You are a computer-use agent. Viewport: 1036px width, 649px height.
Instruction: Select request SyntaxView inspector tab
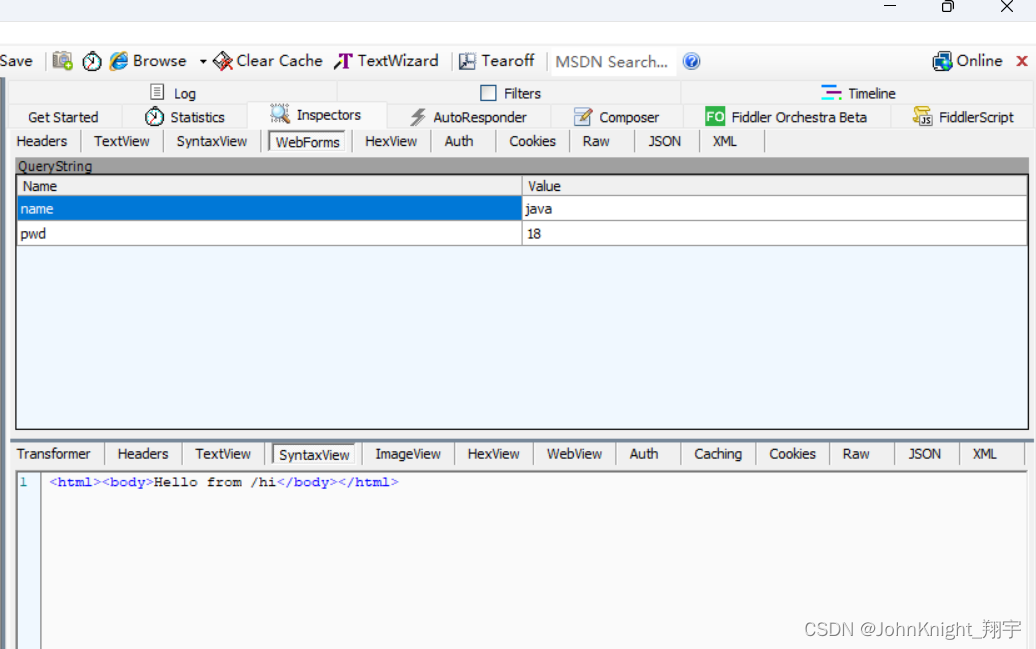click(x=211, y=141)
